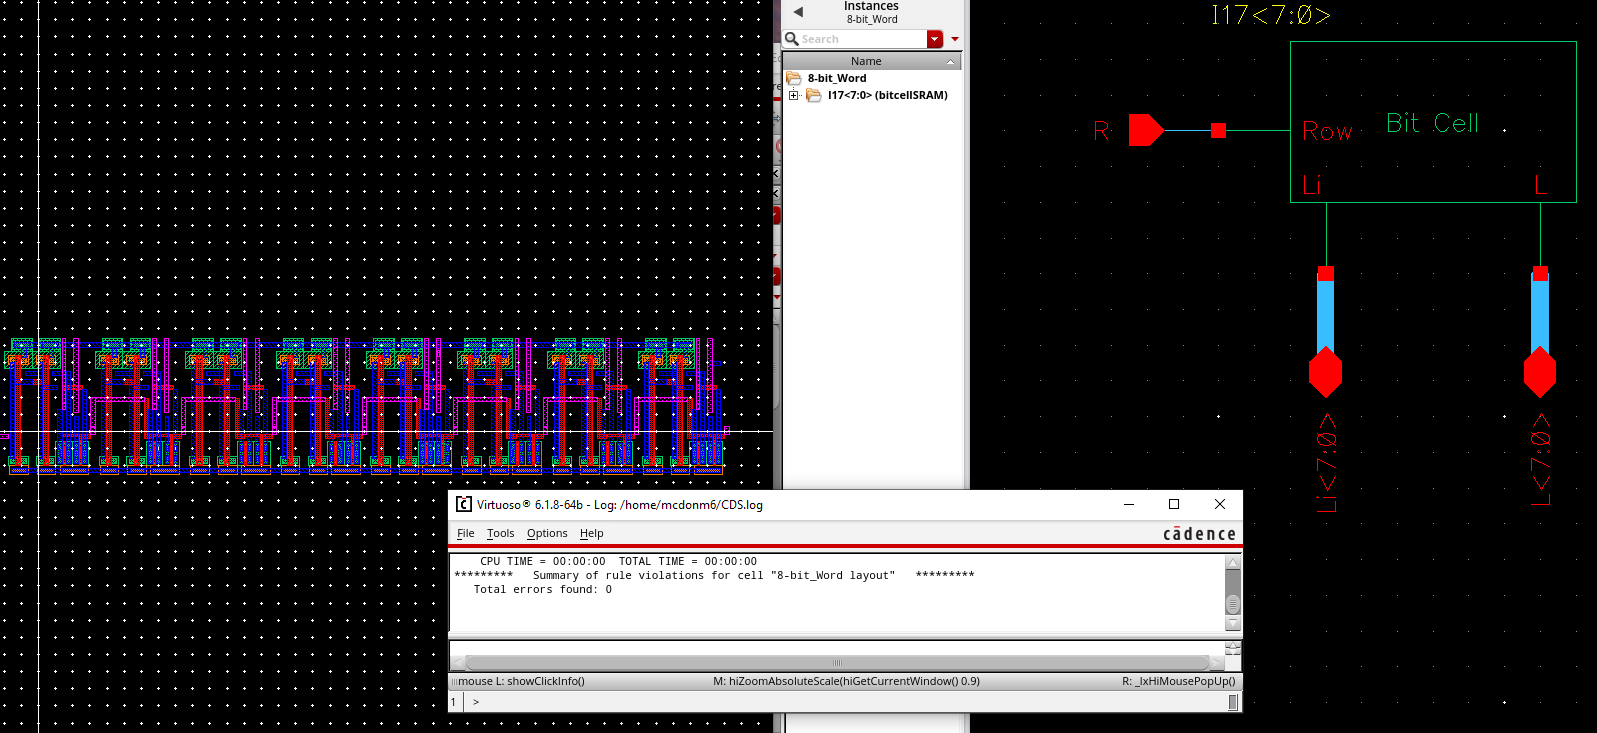Screen dimensions: 1597x733
Task: Sort instances by the Name column header
Action: (x=866, y=61)
